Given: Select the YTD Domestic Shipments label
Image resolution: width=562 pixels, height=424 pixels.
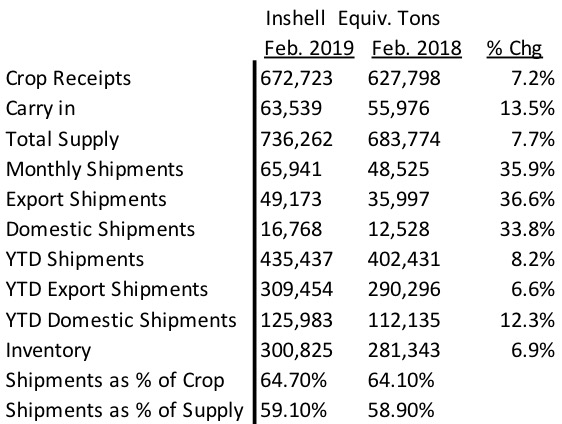Looking at the screenshot, I should pyautogui.click(x=121, y=320).
